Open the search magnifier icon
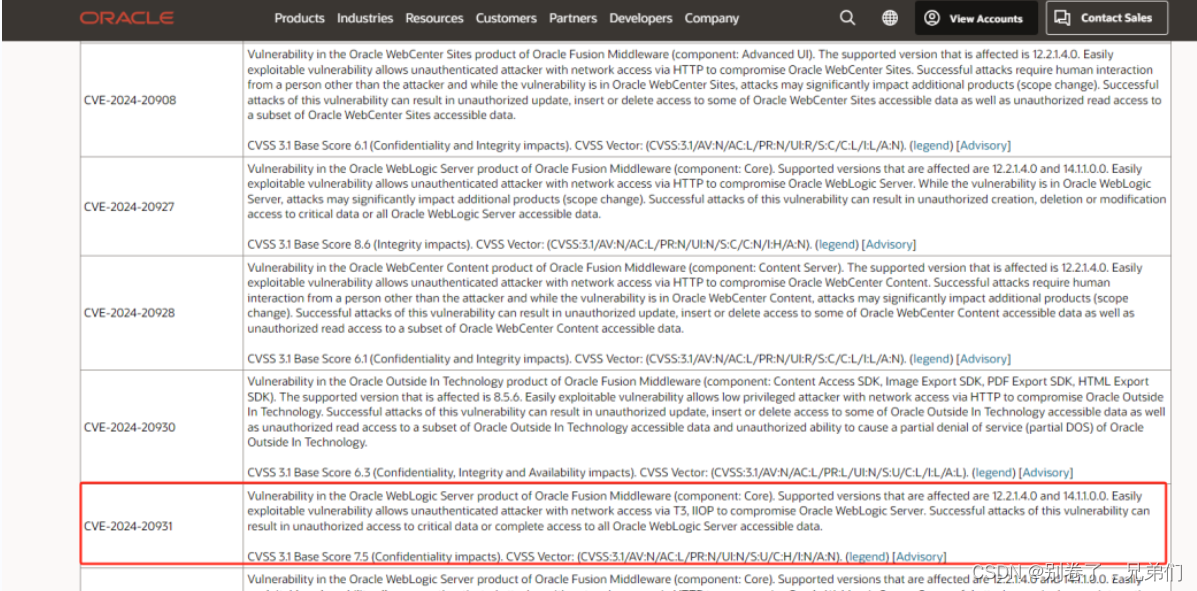Screen dimensions: 1197x591 [847, 18]
